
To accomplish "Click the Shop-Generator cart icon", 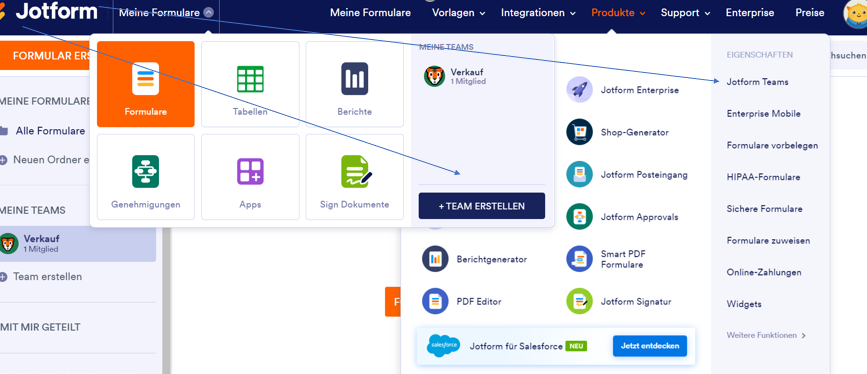I will 579,132.
